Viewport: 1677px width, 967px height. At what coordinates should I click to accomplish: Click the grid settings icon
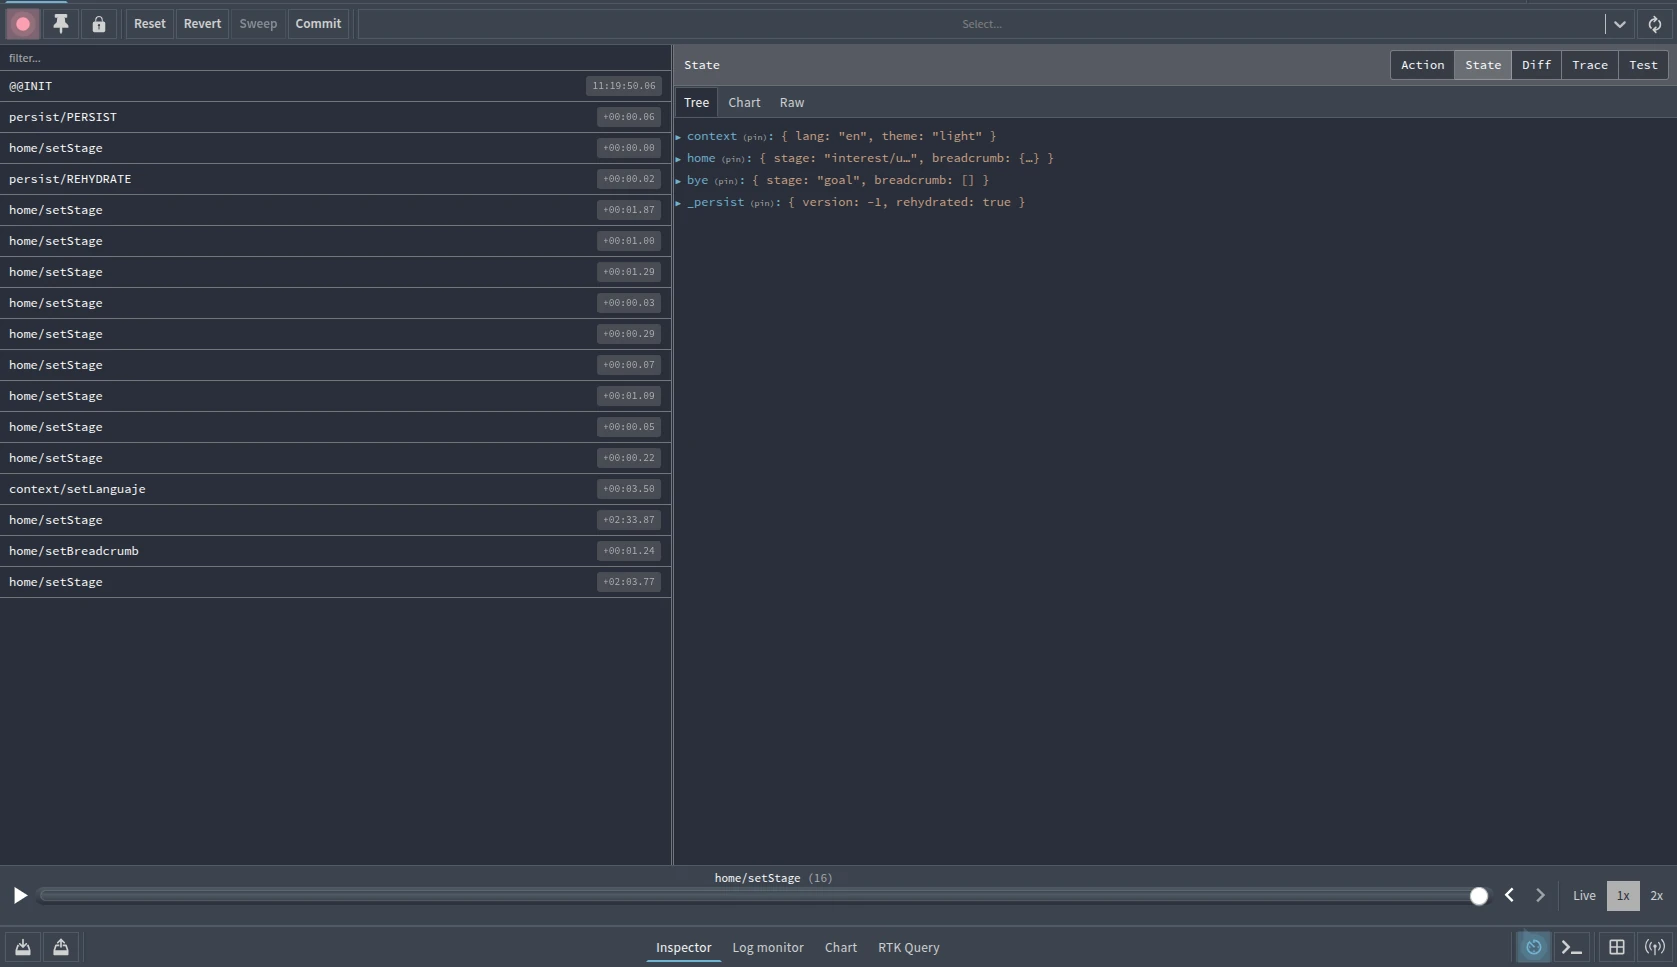tap(1616, 947)
